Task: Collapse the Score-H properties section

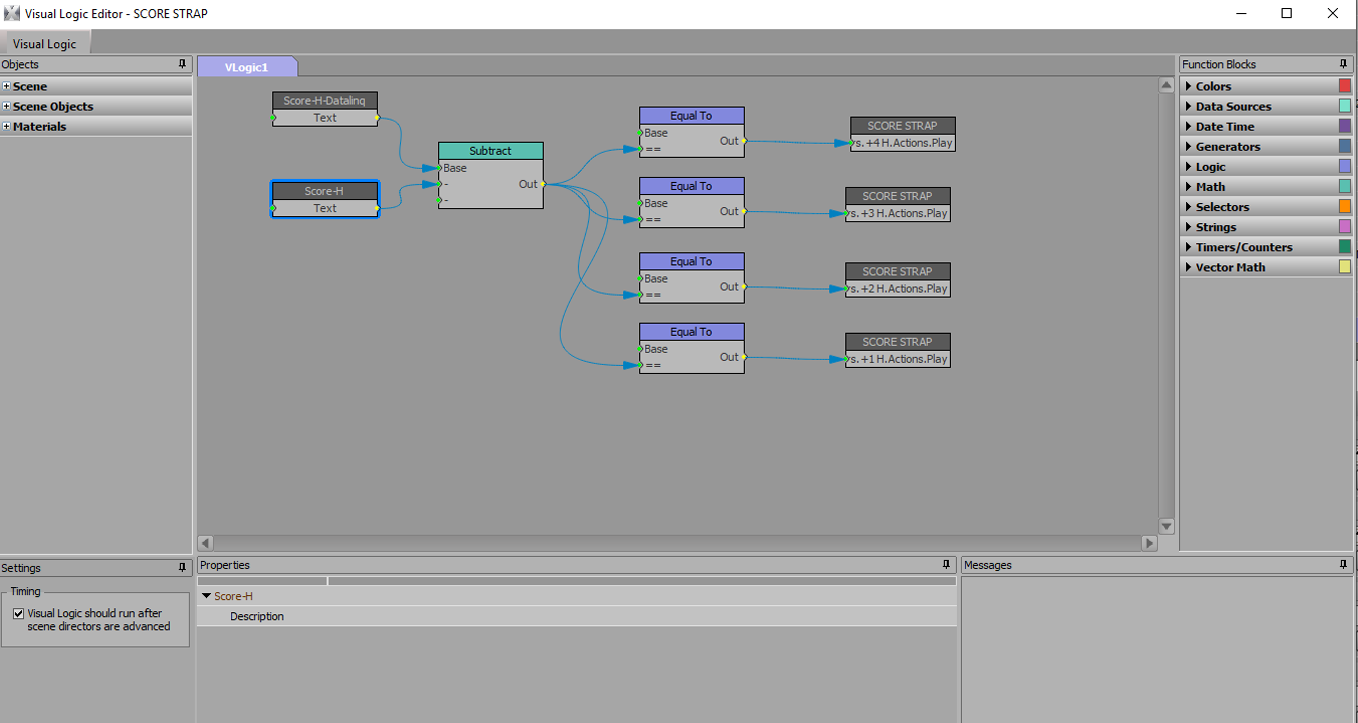Action: pos(206,596)
